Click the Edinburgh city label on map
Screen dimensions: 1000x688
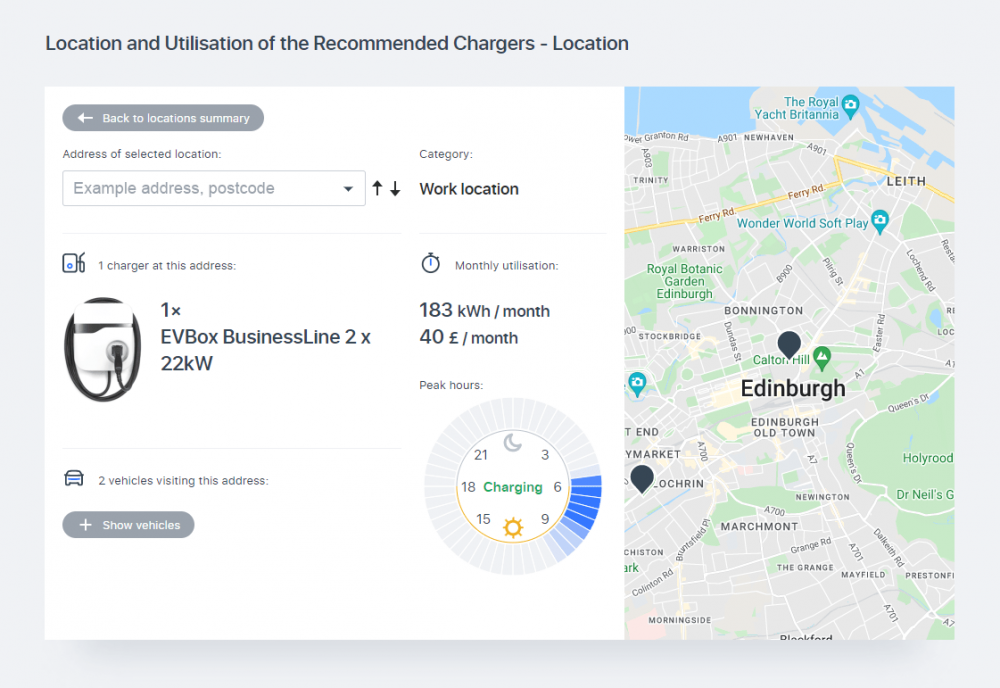(792, 388)
